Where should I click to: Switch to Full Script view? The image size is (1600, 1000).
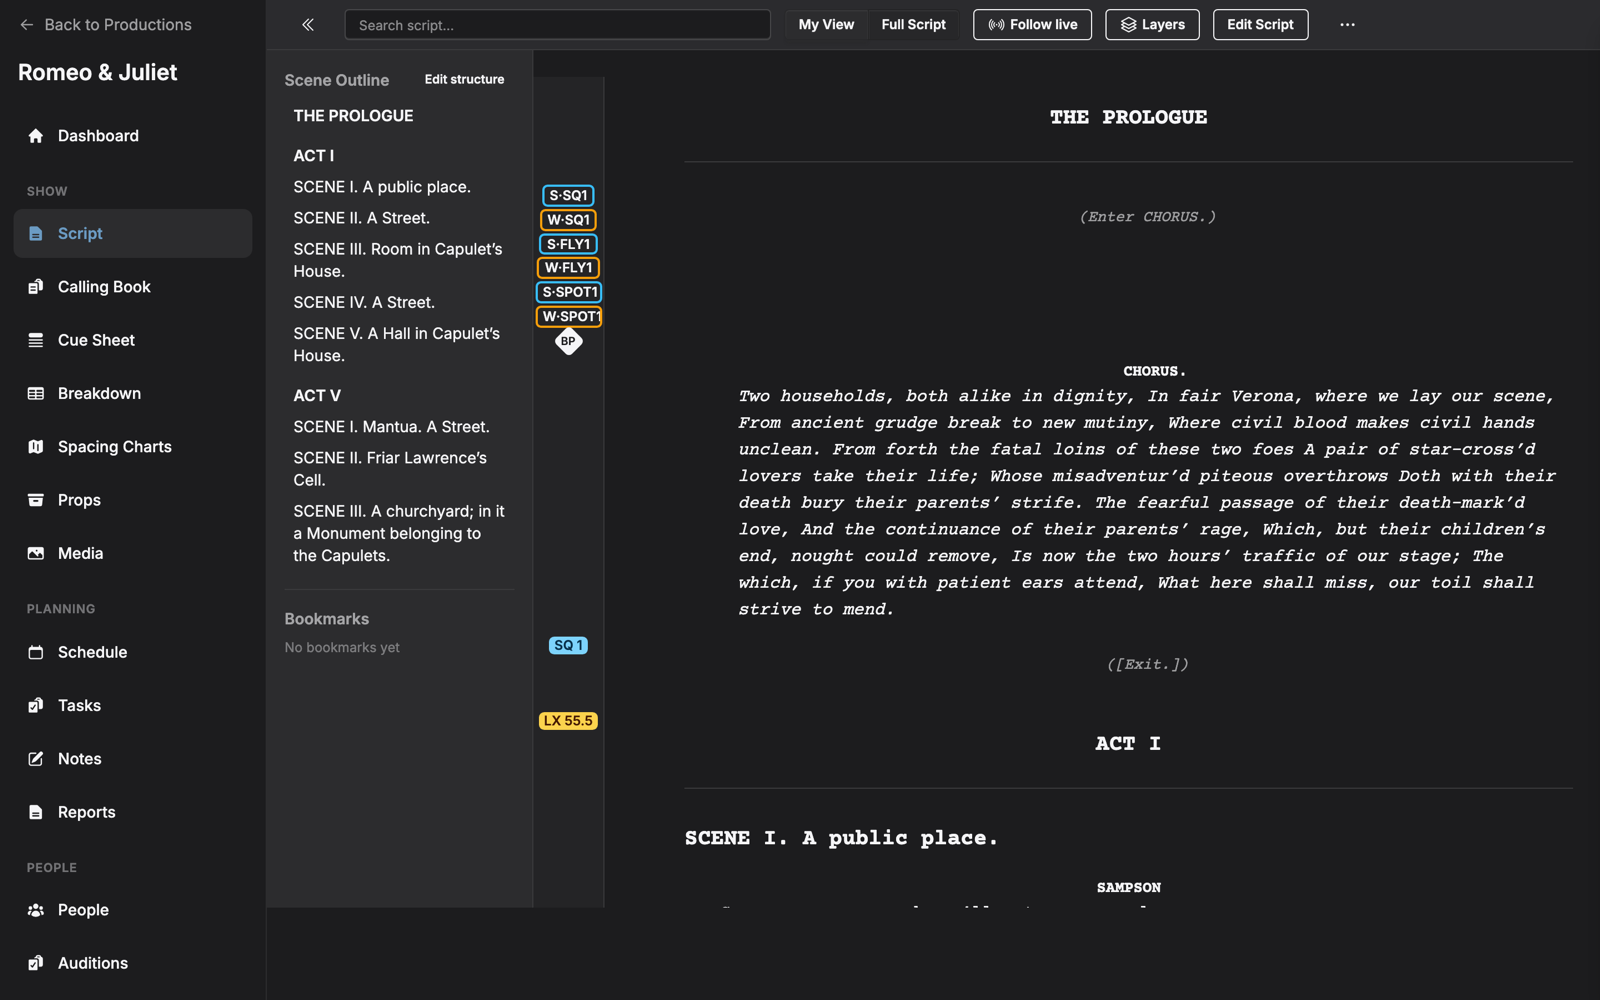[913, 25]
